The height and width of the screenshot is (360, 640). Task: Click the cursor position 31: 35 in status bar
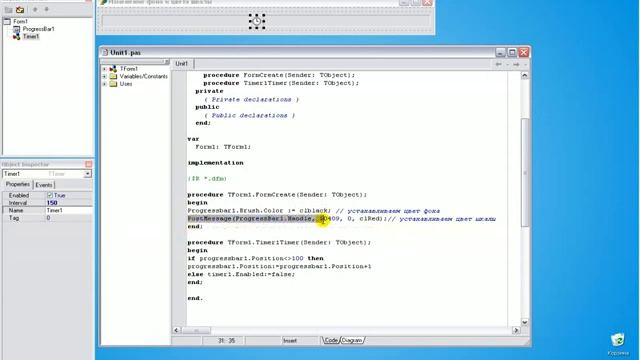point(226,340)
